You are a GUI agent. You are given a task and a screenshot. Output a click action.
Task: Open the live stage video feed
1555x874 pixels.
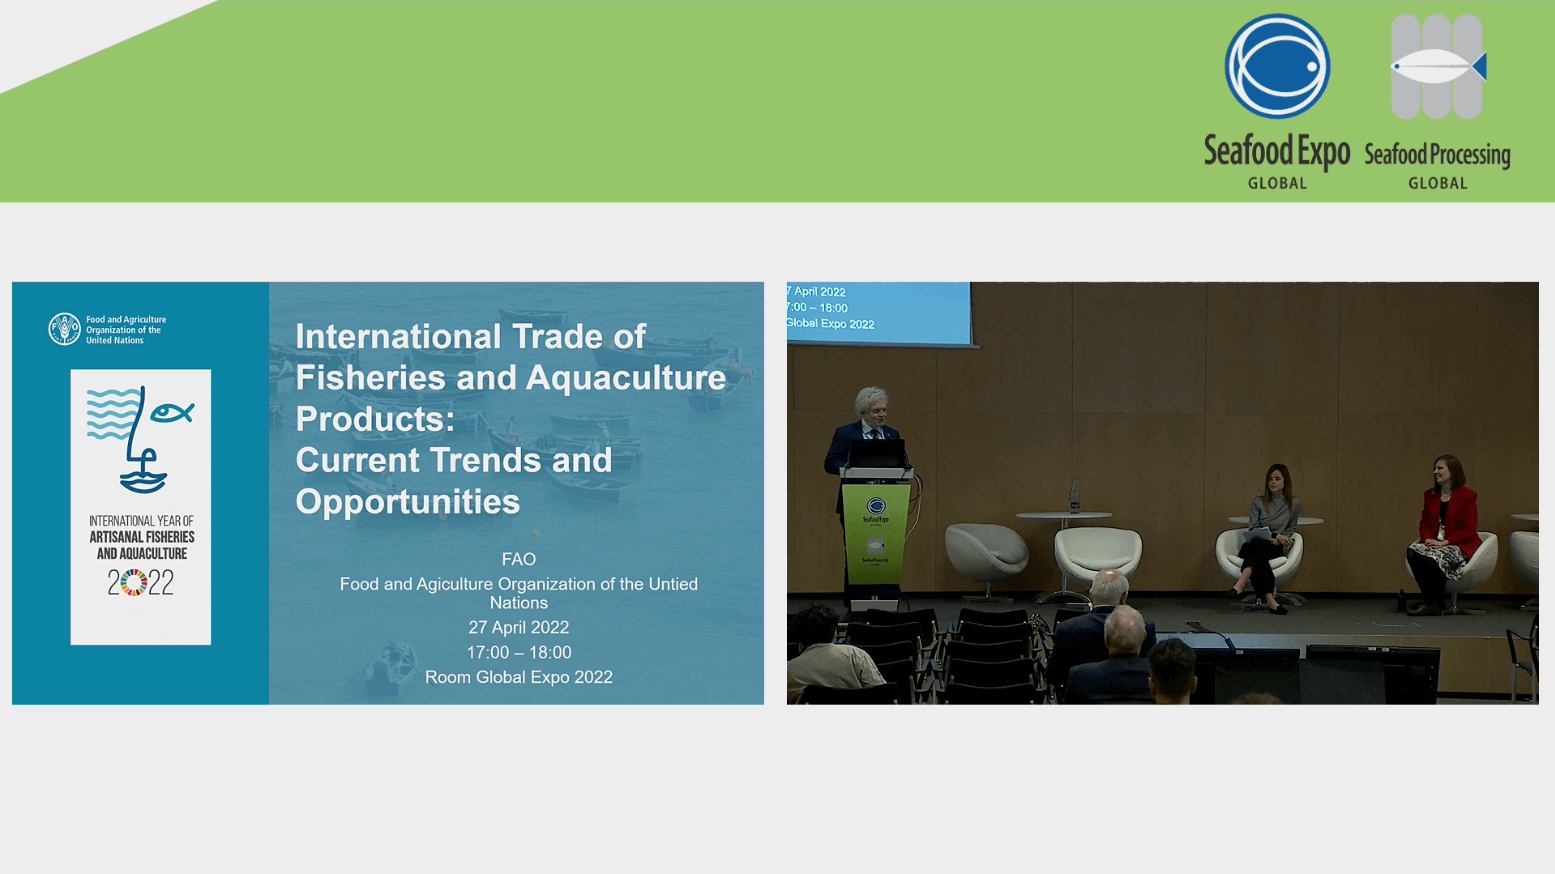click(x=1162, y=493)
